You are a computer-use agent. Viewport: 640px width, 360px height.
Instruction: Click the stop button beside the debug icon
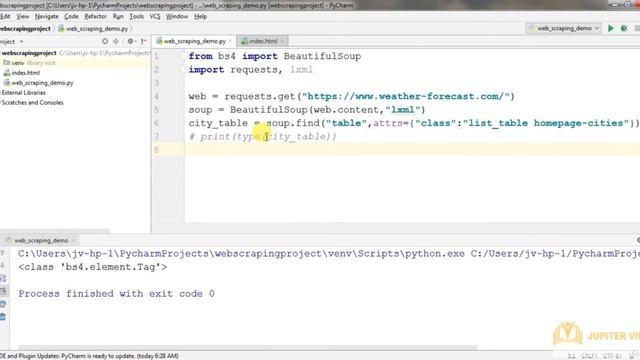tap(637, 28)
